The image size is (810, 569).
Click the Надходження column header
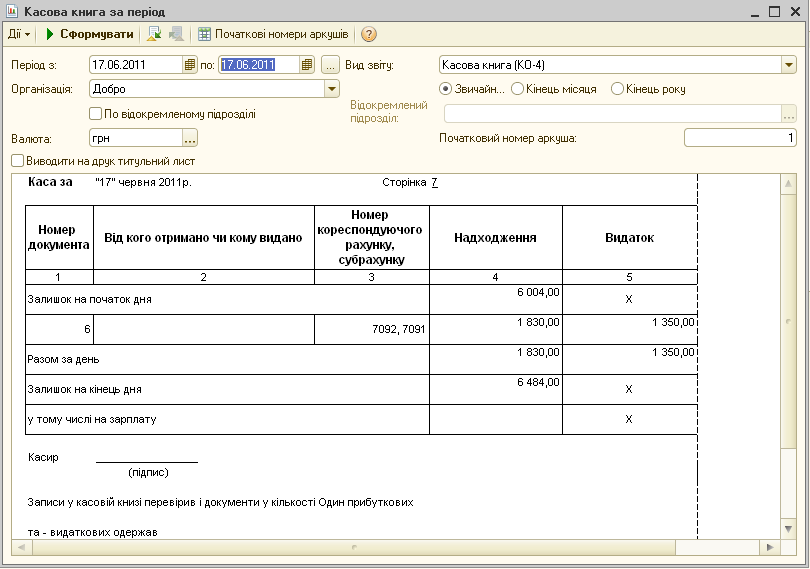[495, 238]
